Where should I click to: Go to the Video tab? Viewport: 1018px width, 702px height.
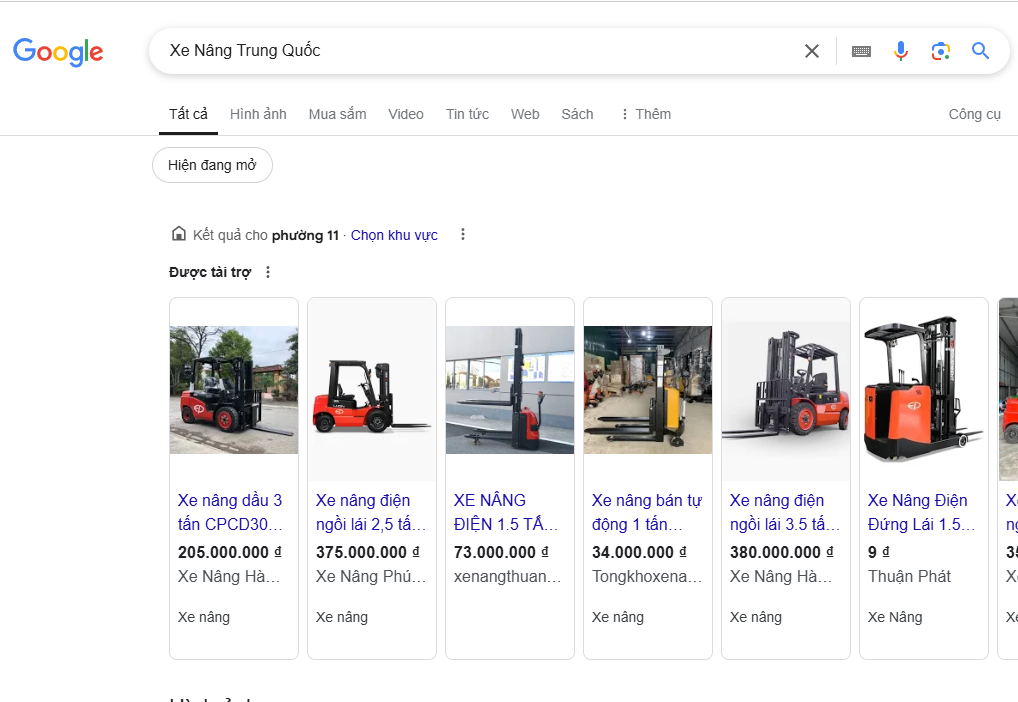(406, 114)
